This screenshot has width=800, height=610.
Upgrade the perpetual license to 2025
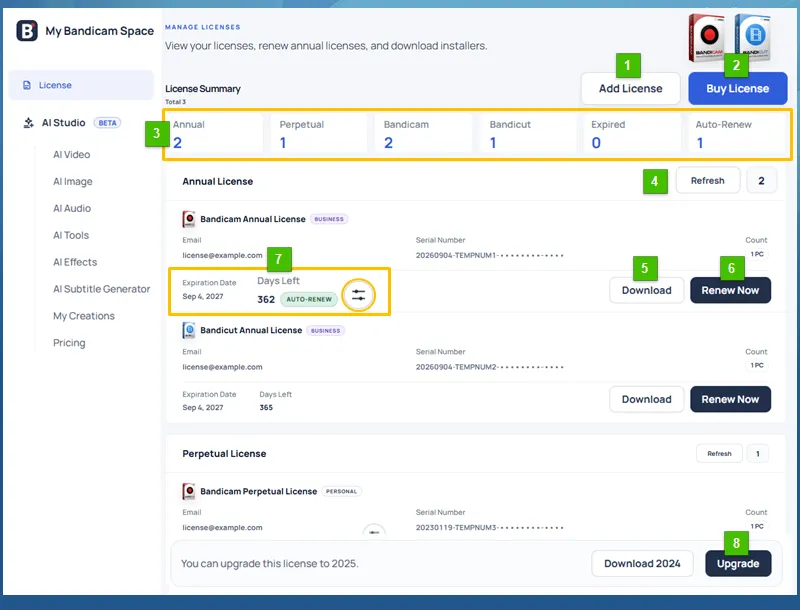[x=738, y=564]
